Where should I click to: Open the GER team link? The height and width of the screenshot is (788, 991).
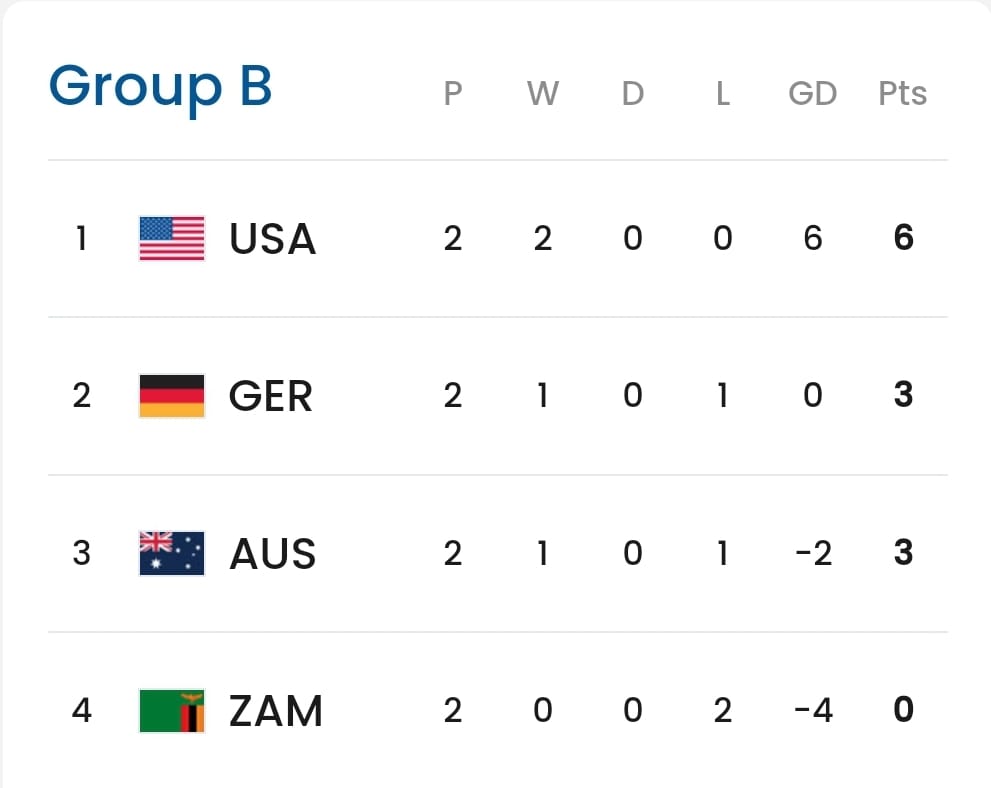click(x=270, y=396)
